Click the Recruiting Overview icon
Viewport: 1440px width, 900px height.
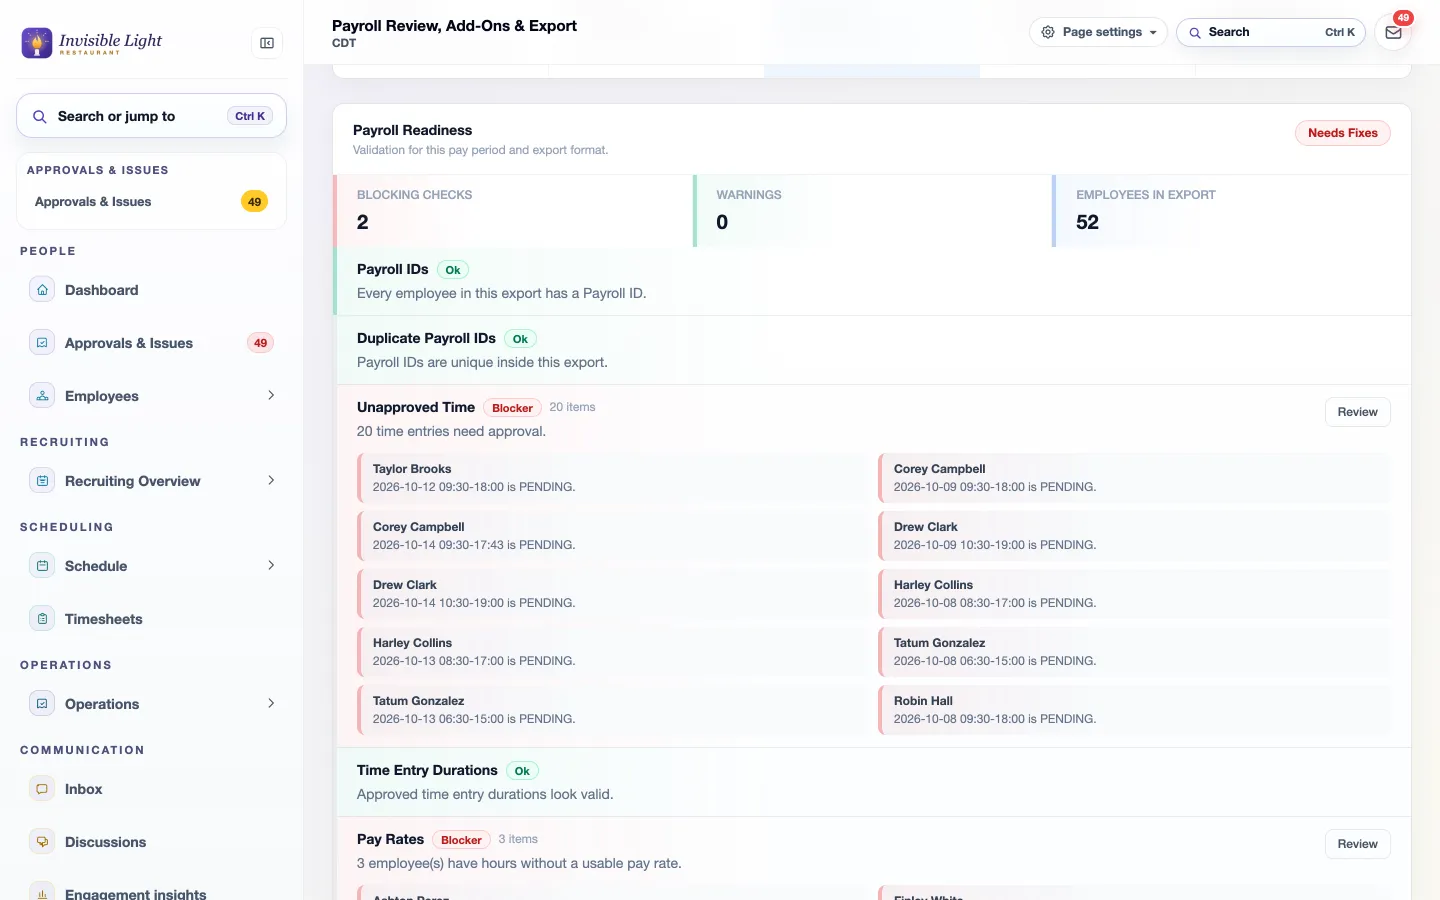click(x=42, y=481)
